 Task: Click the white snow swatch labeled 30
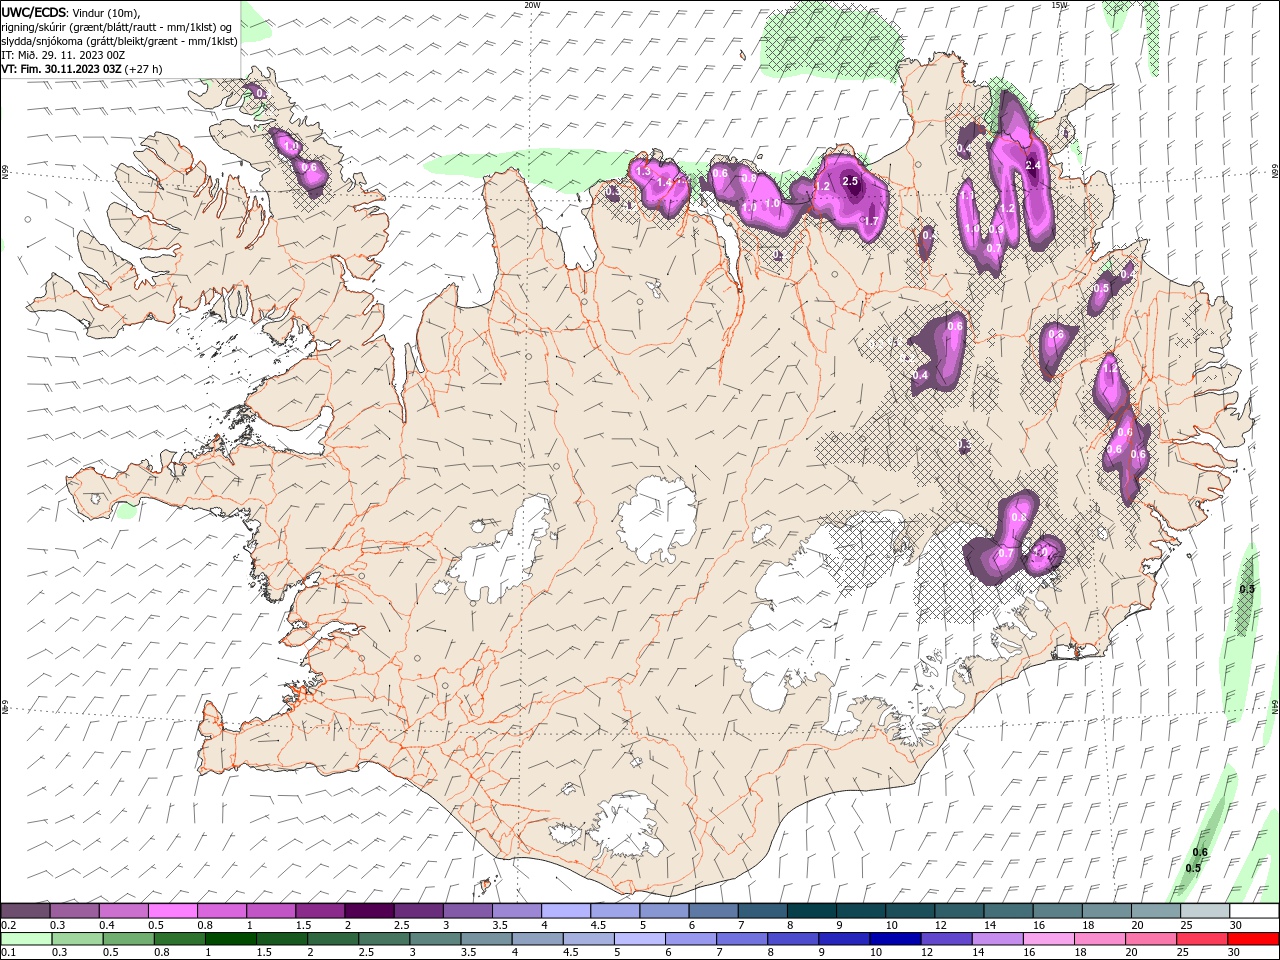pyautogui.click(x=1253, y=911)
